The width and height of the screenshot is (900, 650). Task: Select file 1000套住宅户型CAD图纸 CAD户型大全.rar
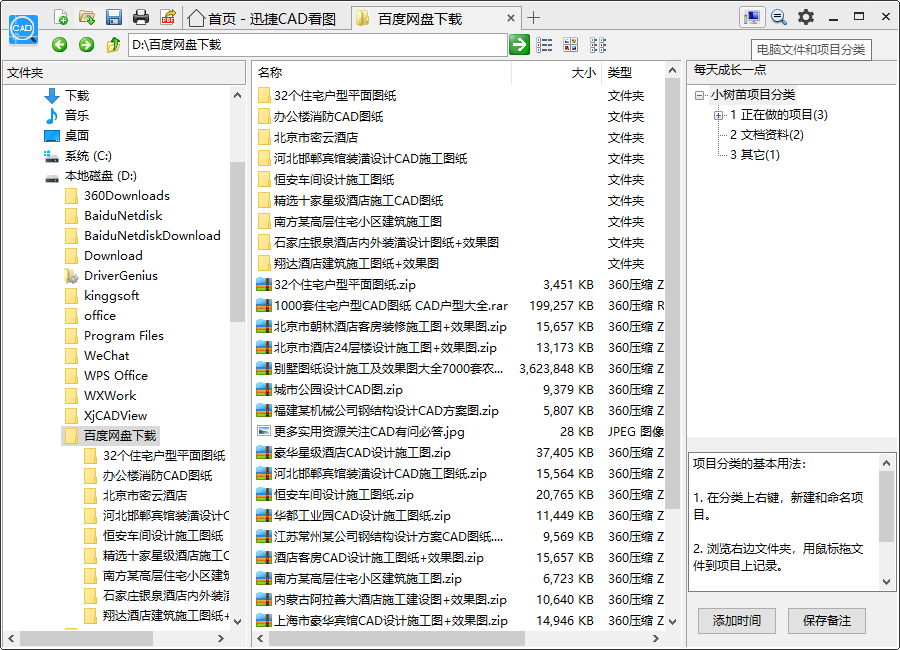tap(390, 305)
